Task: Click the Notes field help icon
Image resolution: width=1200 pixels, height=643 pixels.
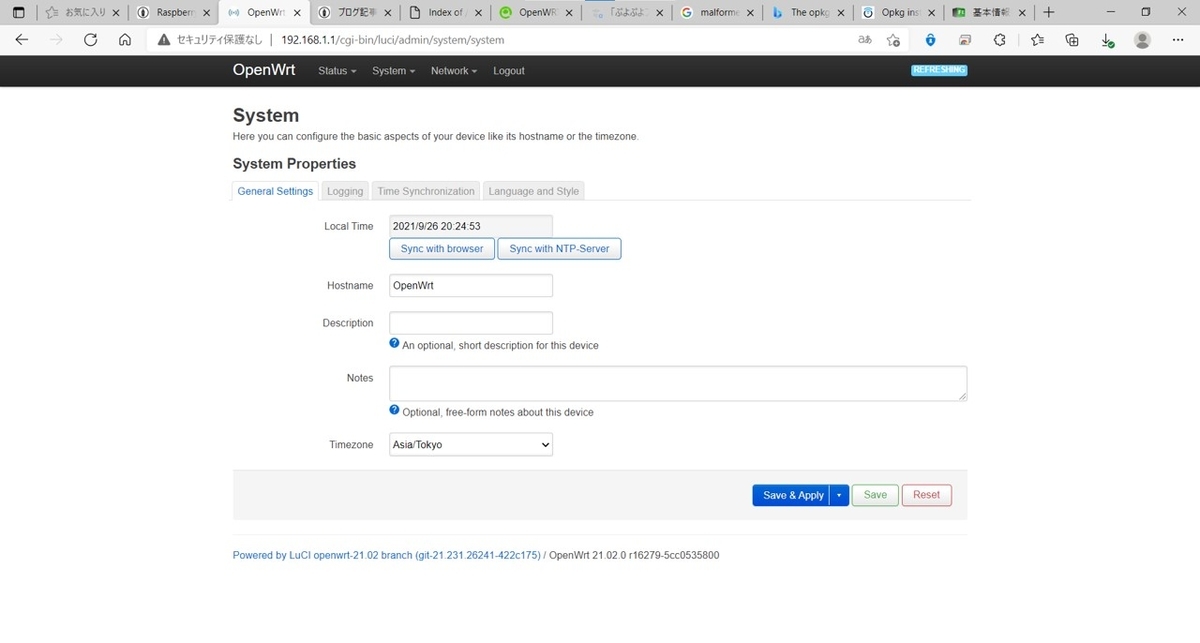Action: (x=394, y=410)
